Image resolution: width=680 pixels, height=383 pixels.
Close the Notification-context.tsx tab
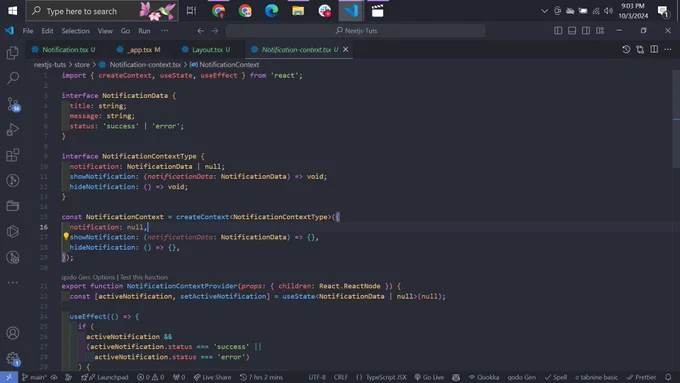click(x=346, y=49)
